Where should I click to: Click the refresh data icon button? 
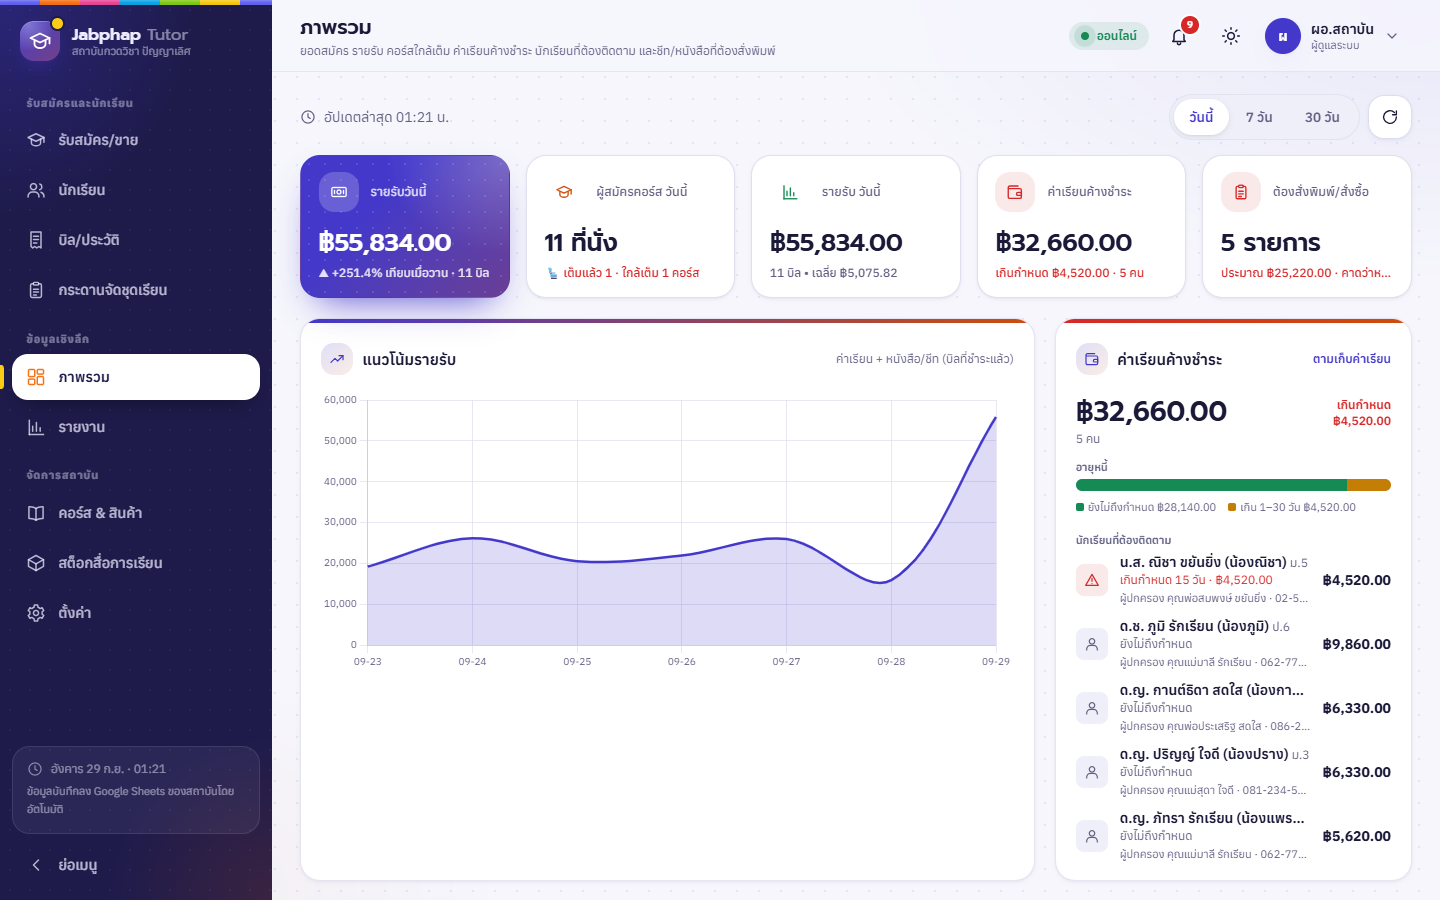click(1390, 117)
